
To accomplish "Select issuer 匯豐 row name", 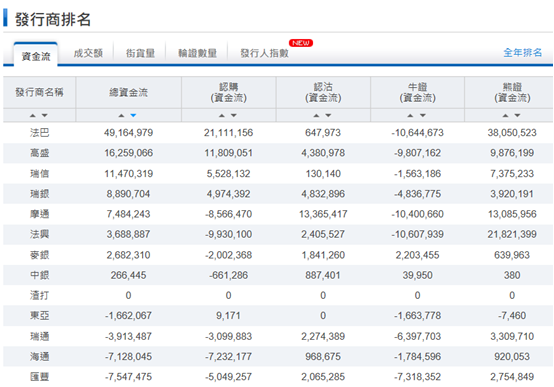I will click(40, 377).
